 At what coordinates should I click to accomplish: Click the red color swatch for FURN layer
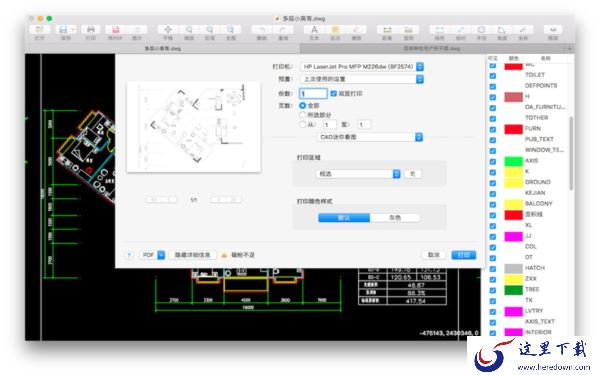(x=513, y=129)
